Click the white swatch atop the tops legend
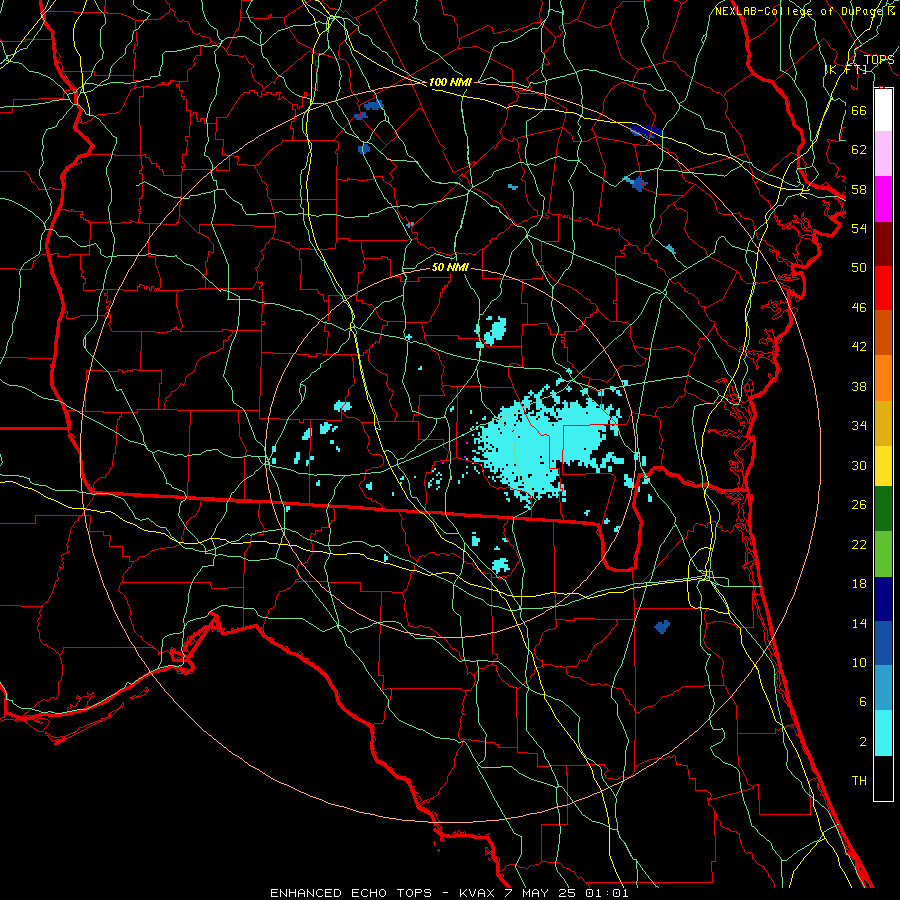900x900 pixels. pos(883,110)
